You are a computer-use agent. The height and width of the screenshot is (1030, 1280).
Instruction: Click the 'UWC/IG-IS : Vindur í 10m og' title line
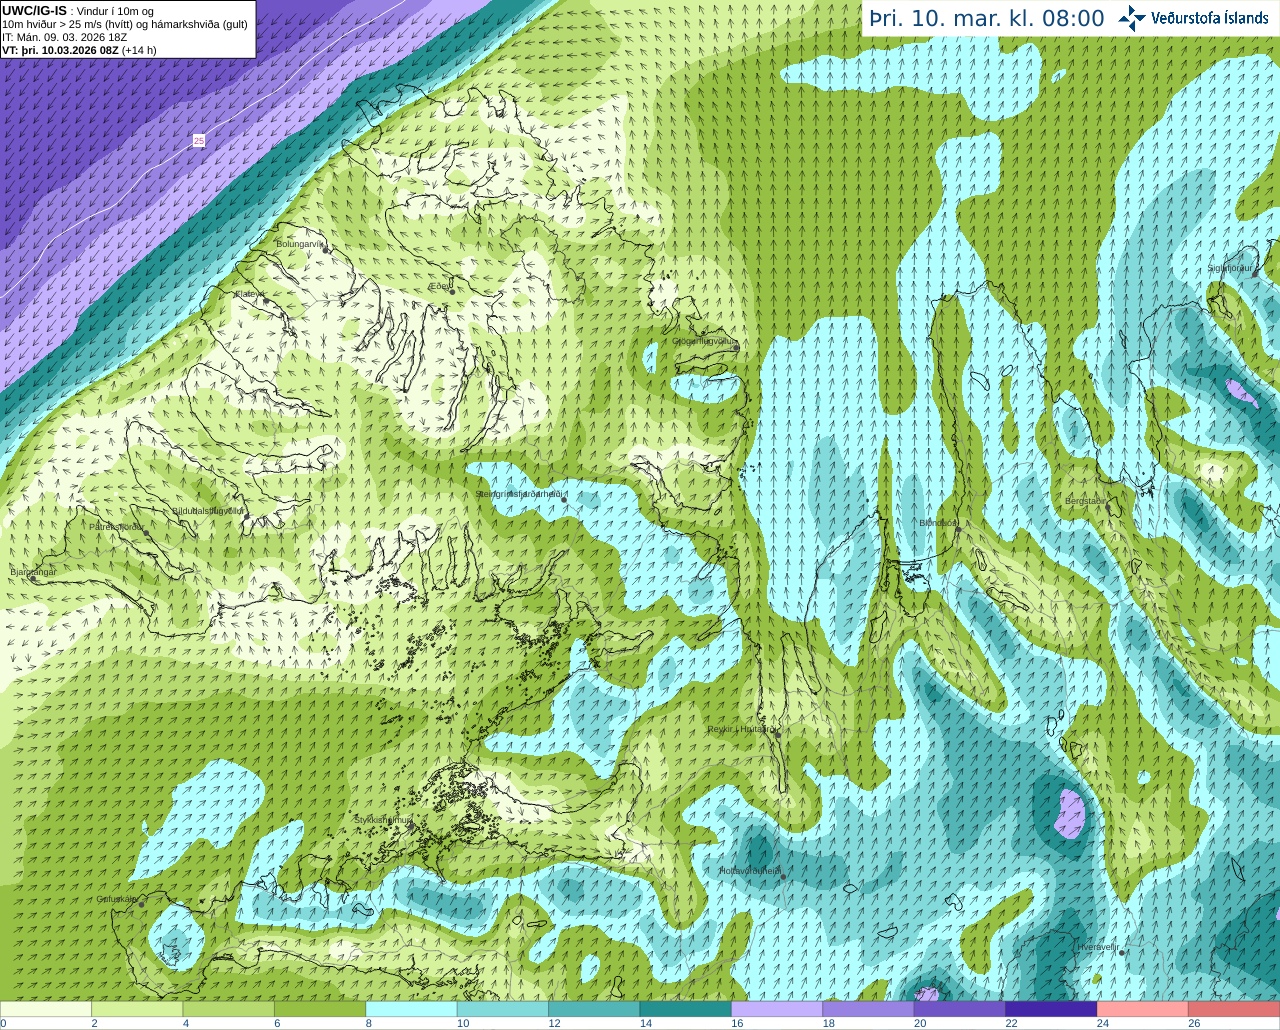(x=77, y=11)
